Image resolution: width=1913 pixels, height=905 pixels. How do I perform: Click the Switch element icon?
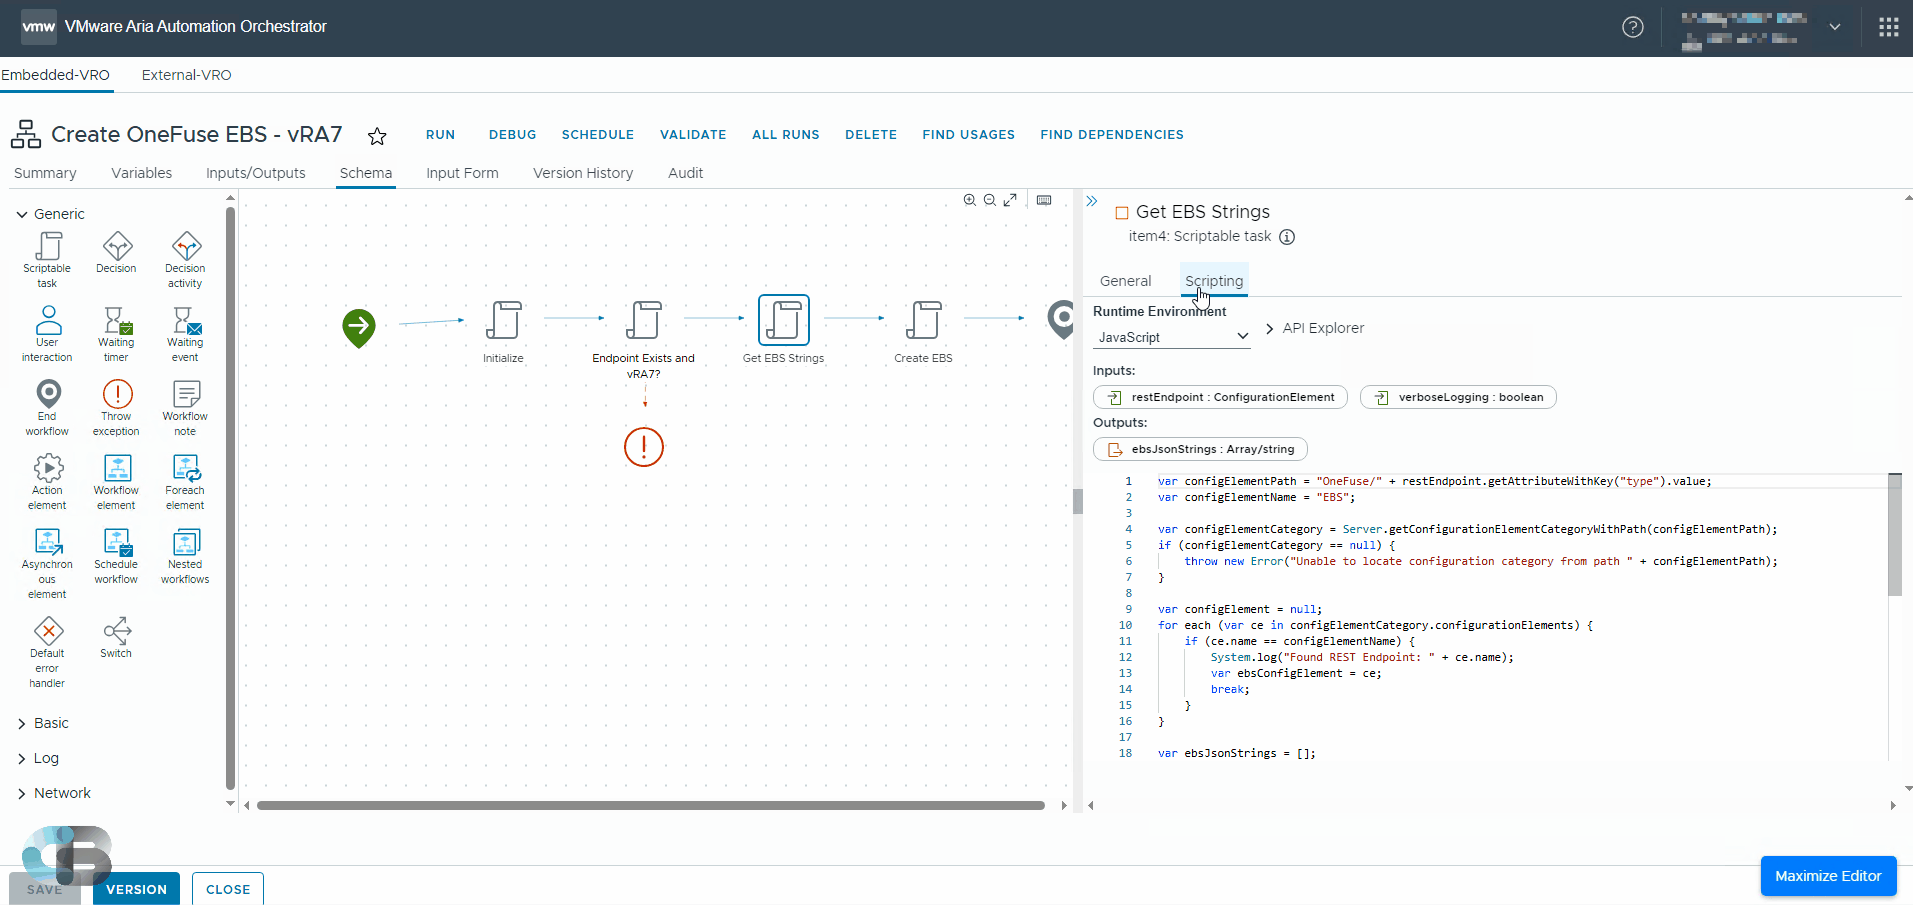116,632
